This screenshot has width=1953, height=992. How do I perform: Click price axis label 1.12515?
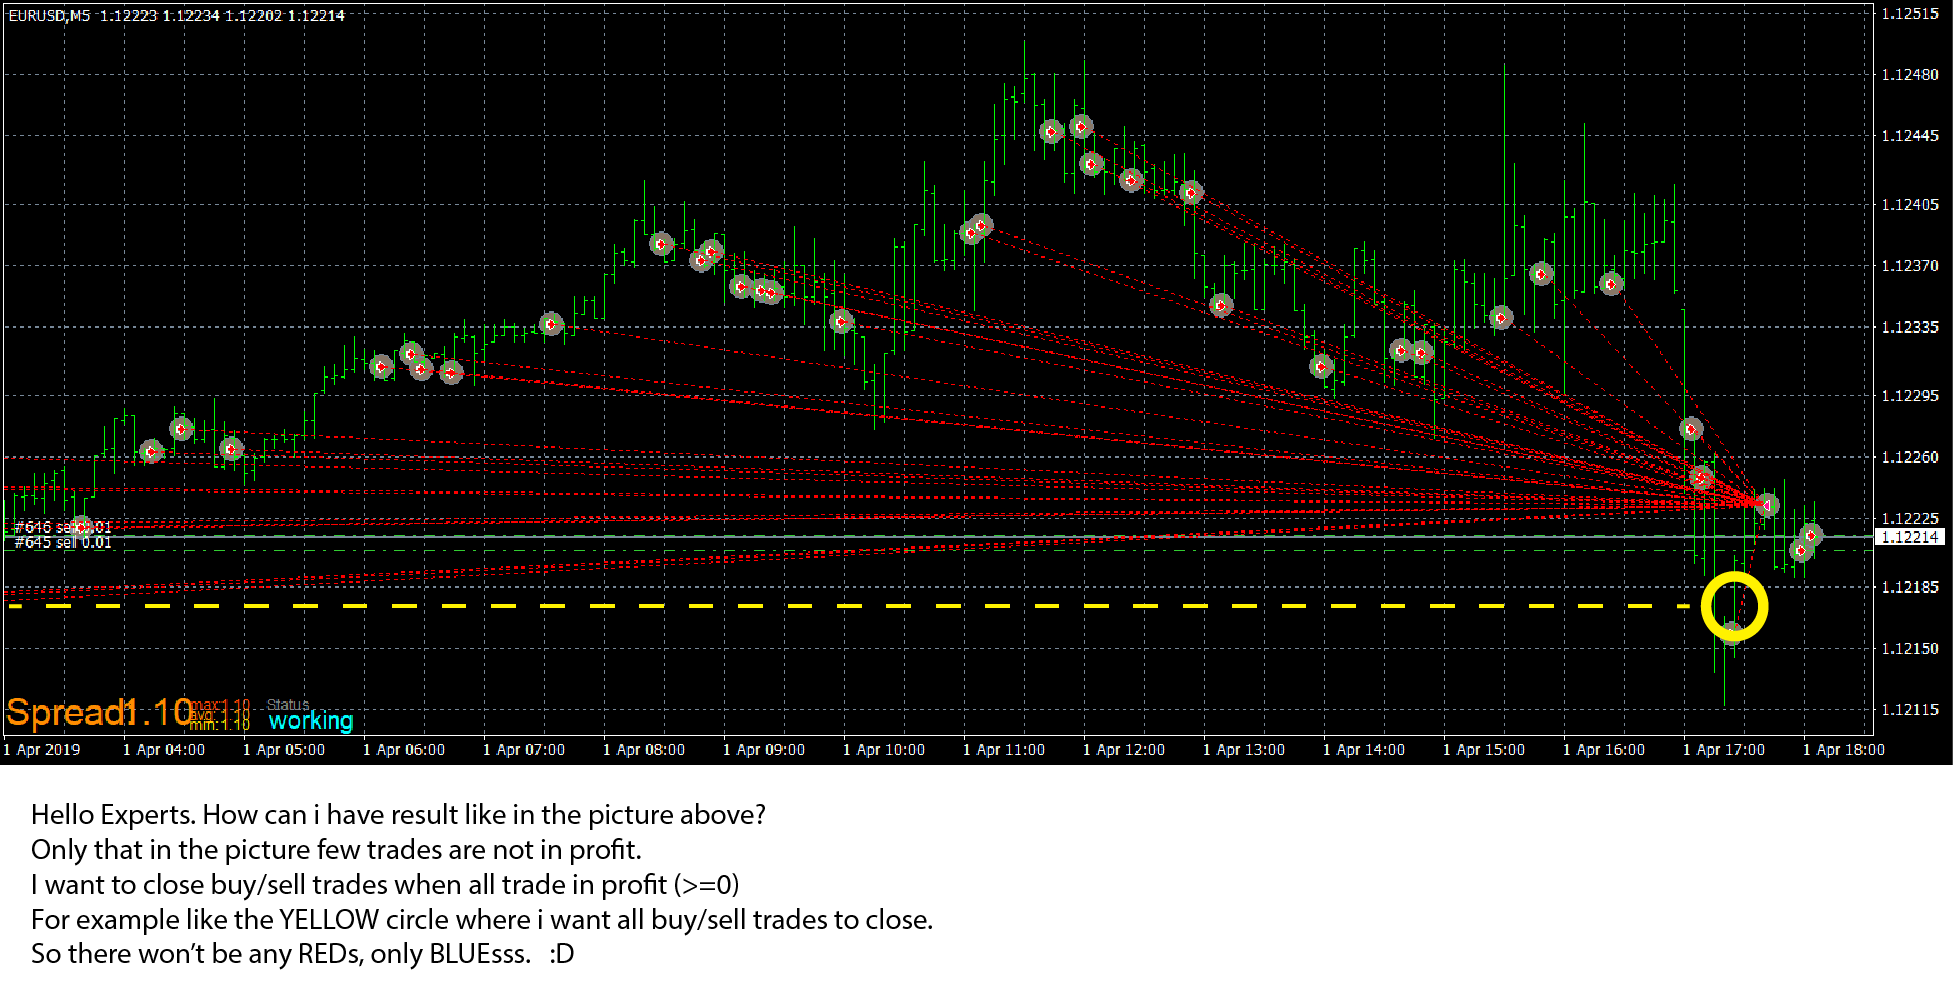click(1910, 14)
